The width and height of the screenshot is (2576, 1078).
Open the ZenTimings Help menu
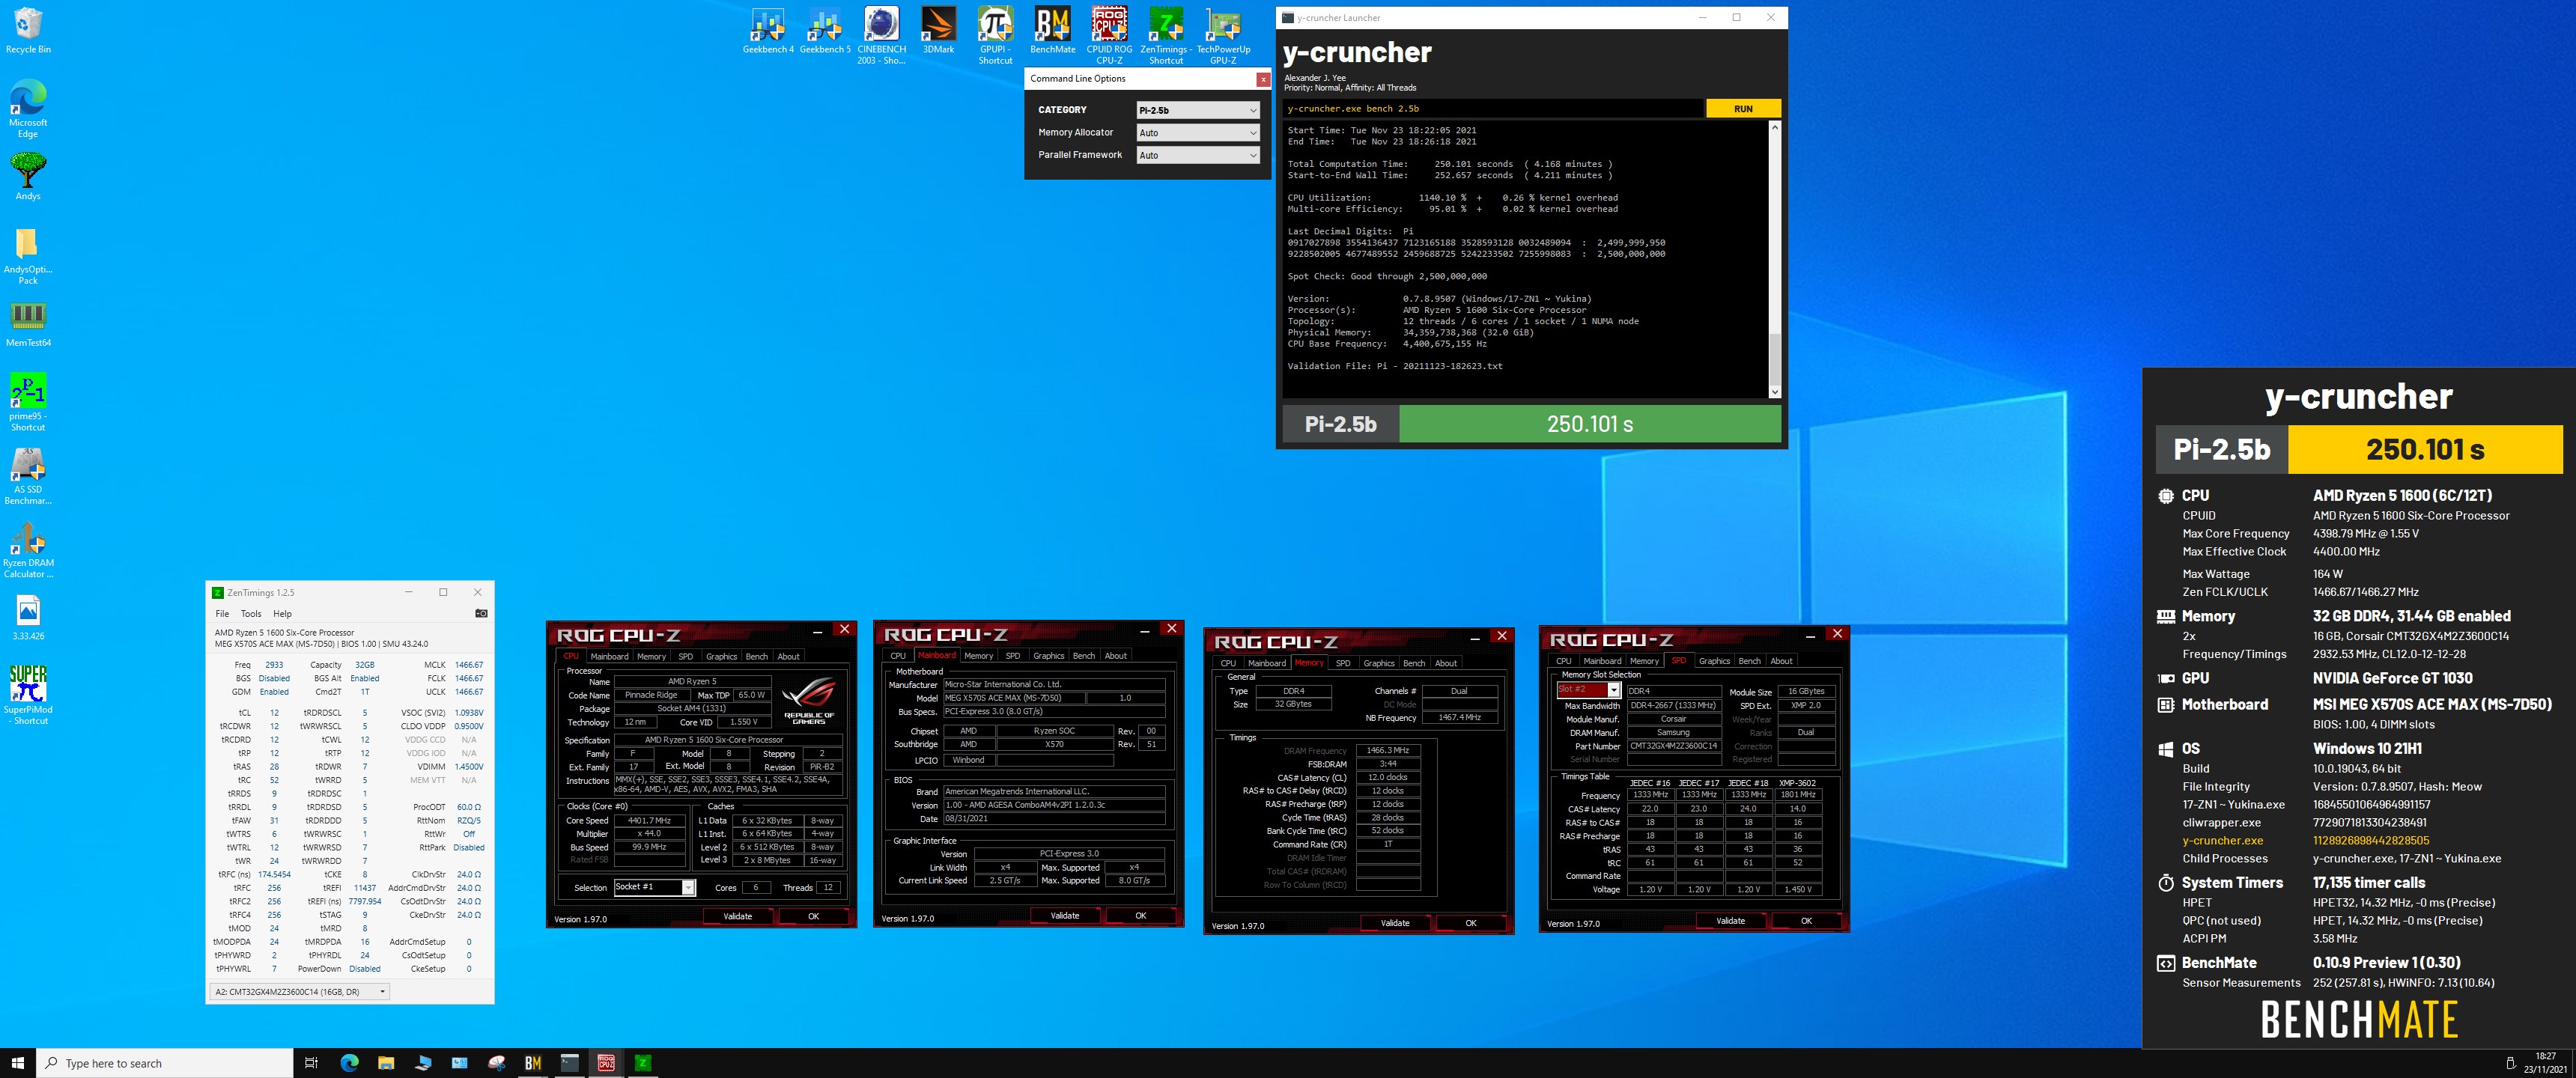coord(283,613)
